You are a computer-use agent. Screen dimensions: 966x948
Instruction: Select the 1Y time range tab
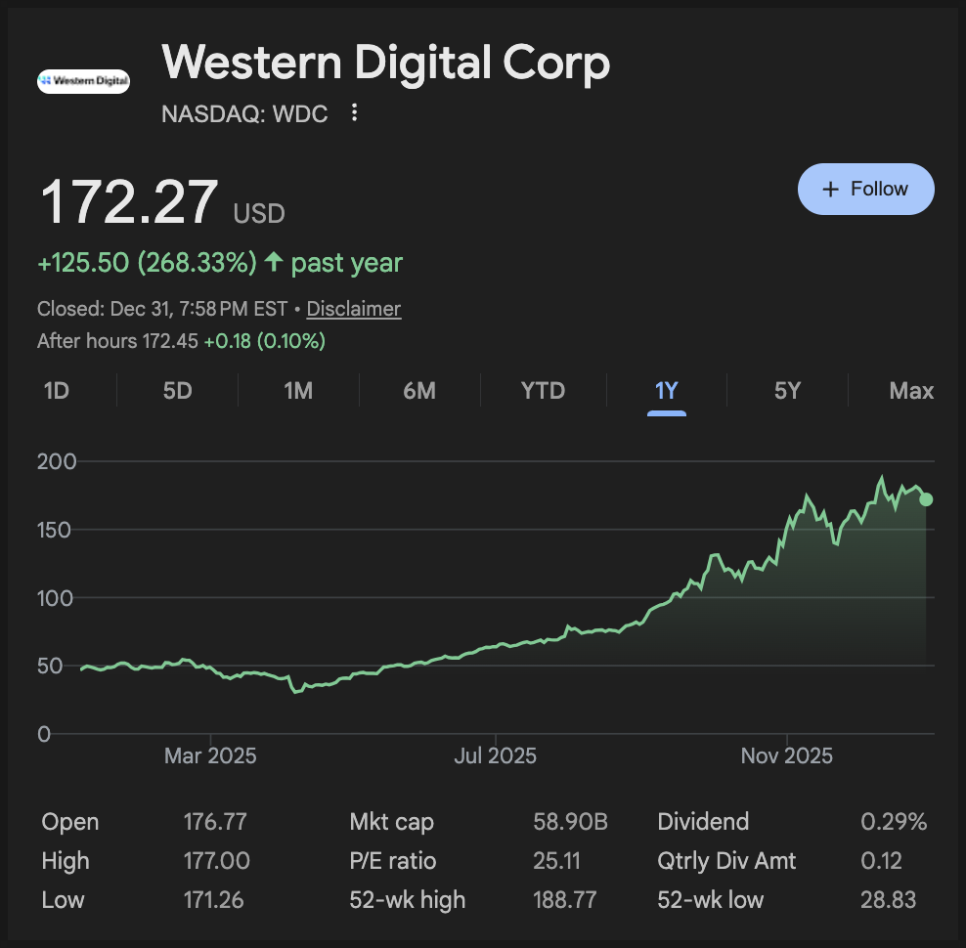click(x=666, y=390)
